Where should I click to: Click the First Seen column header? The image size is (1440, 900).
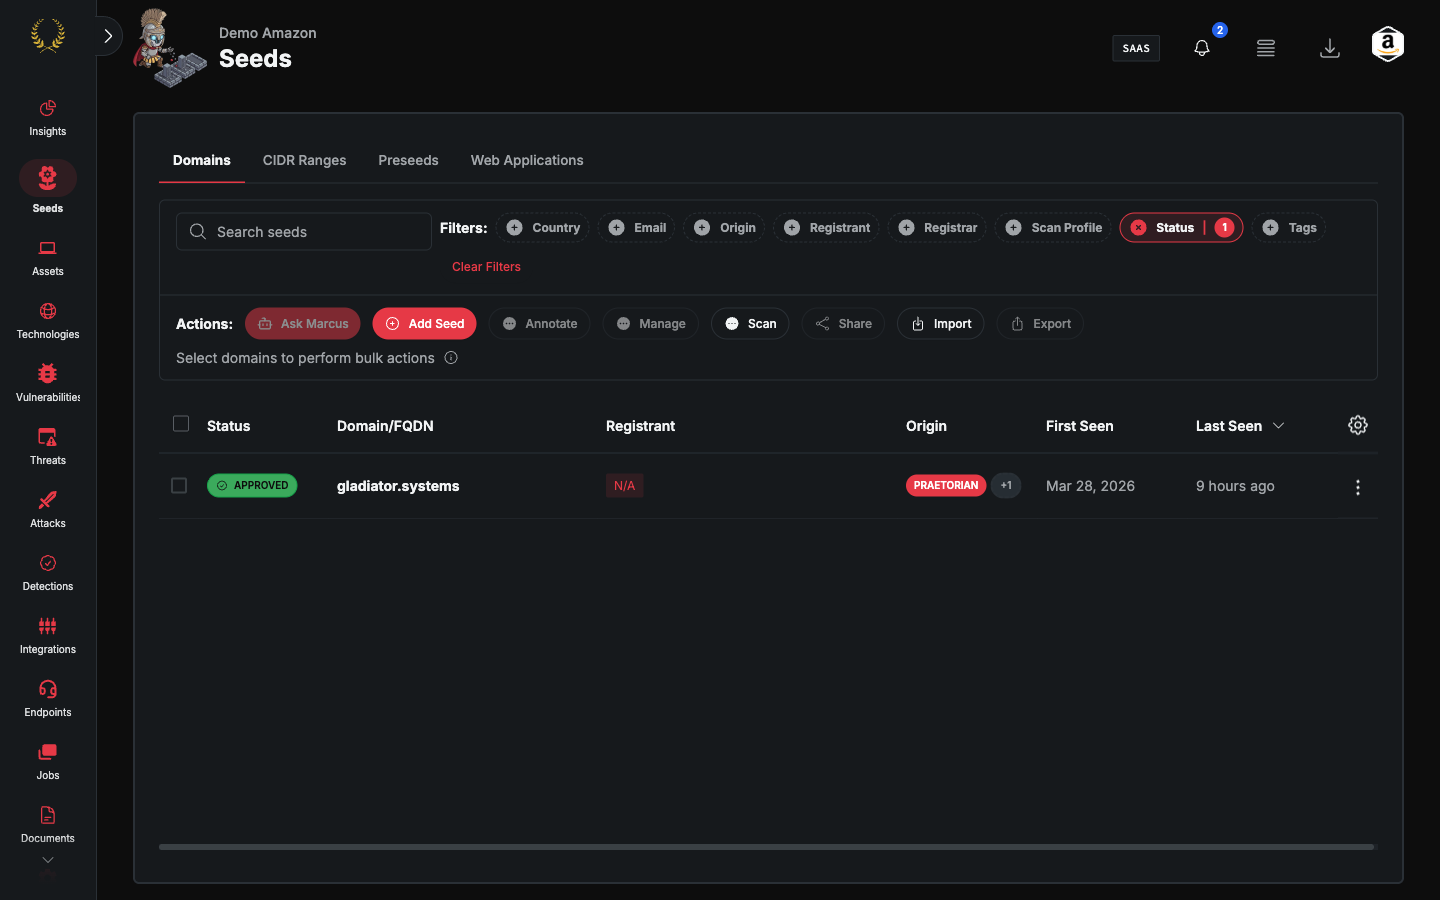1079,426
